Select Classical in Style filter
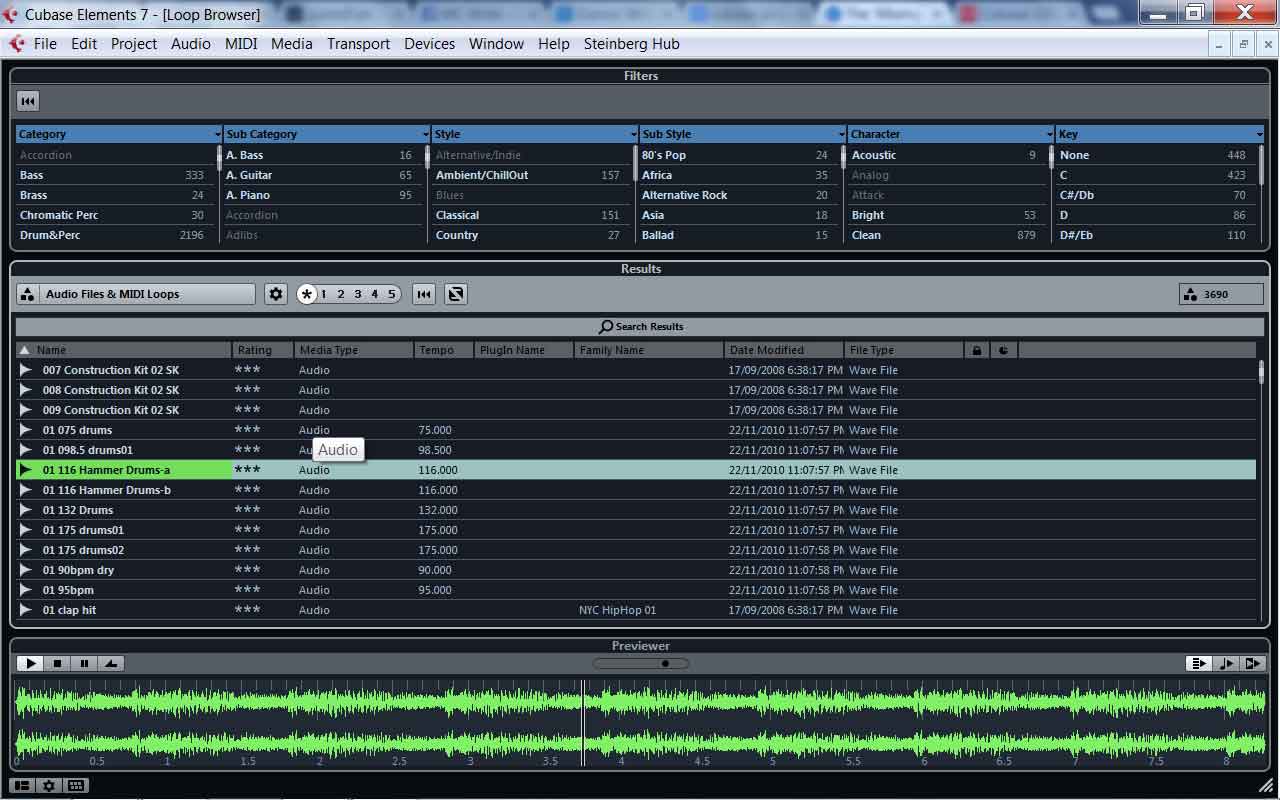Image resolution: width=1280 pixels, height=800 pixels. (528, 215)
